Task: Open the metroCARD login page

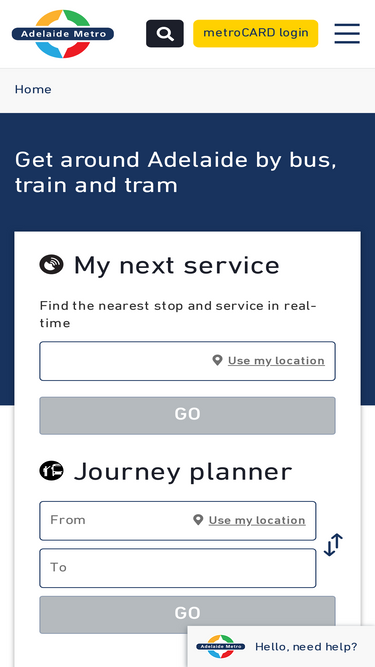Action: tap(256, 33)
